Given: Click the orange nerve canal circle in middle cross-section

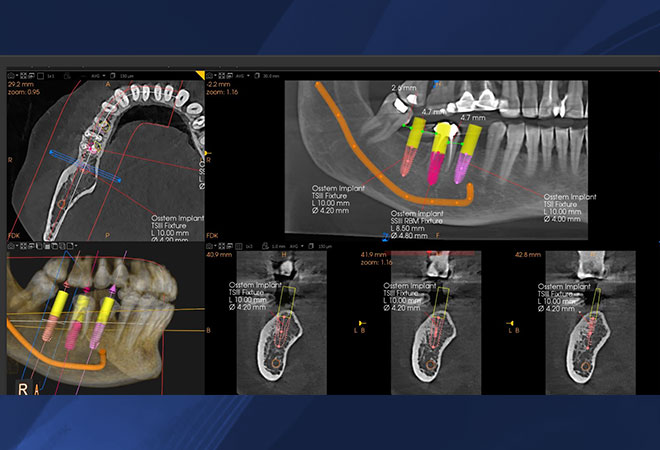Looking at the screenshot, I should point(430,365).
